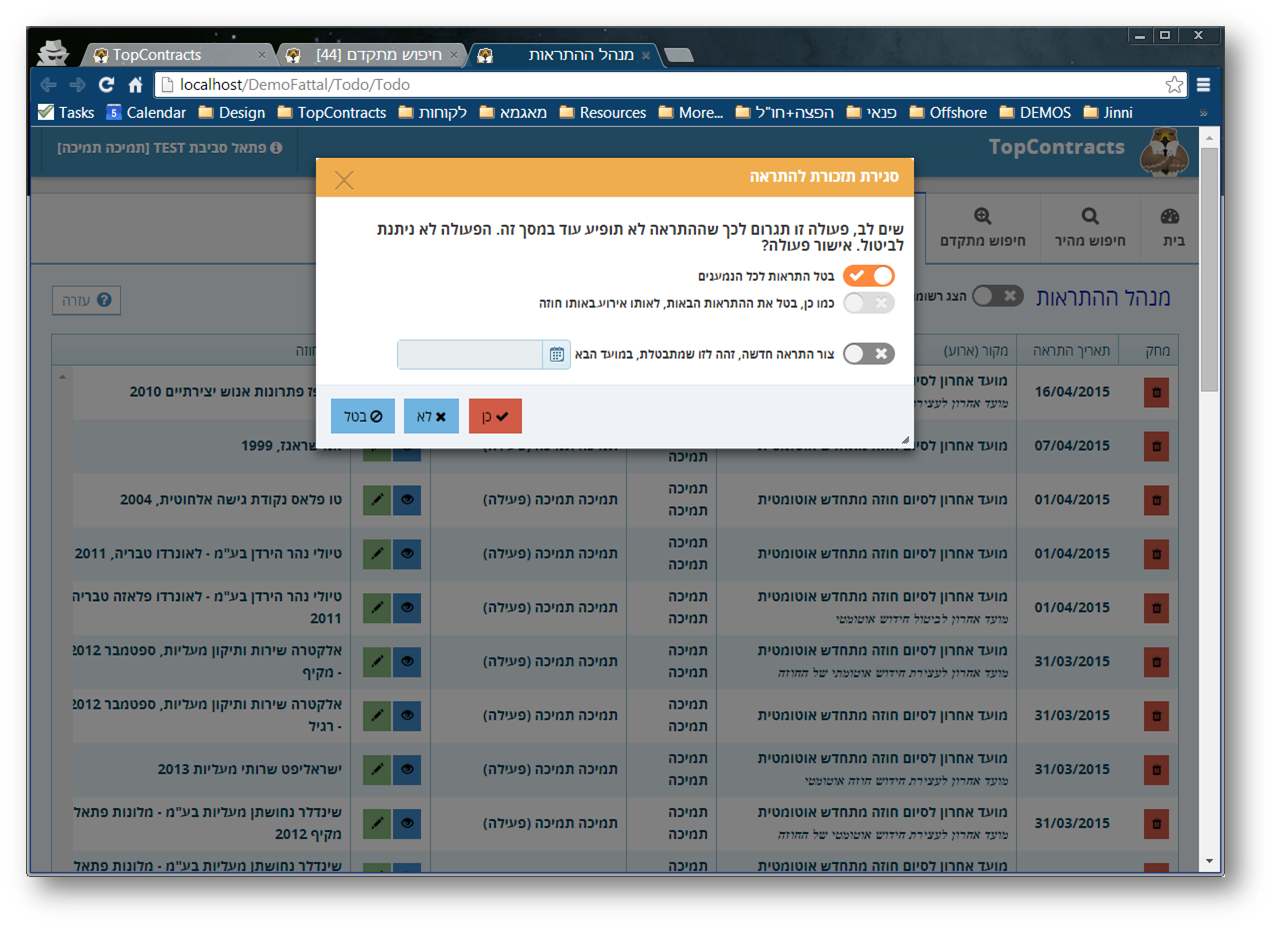Click the פתאל סביבת TEST environment label
The image size is (1277, 929).
170,148
